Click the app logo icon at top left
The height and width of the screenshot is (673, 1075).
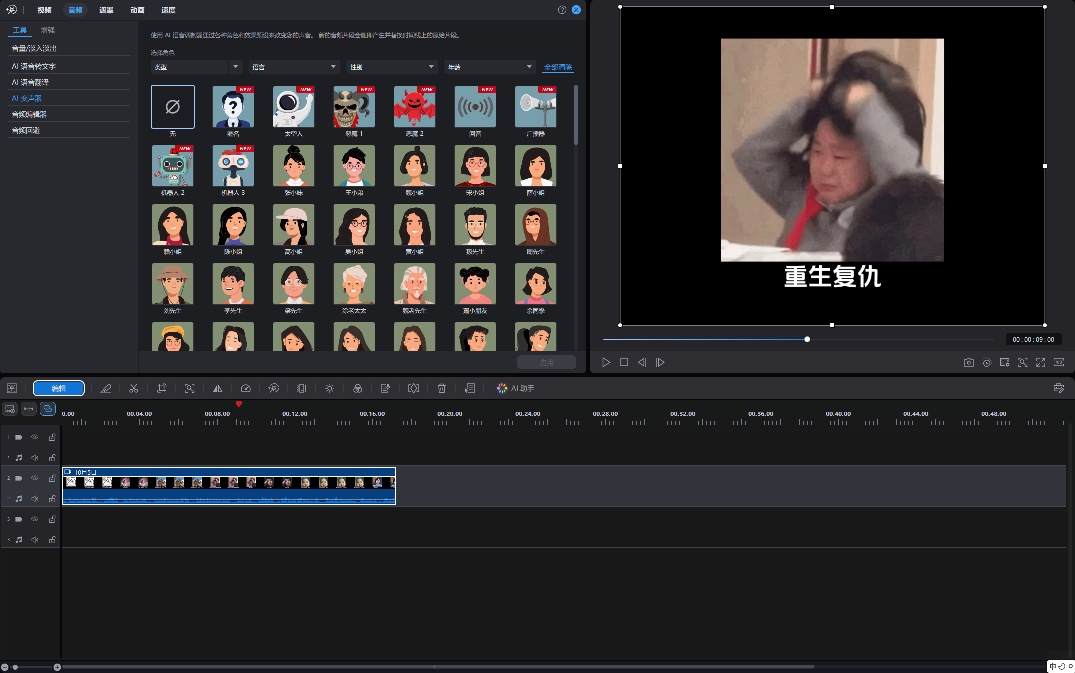[x=12, y=10]
